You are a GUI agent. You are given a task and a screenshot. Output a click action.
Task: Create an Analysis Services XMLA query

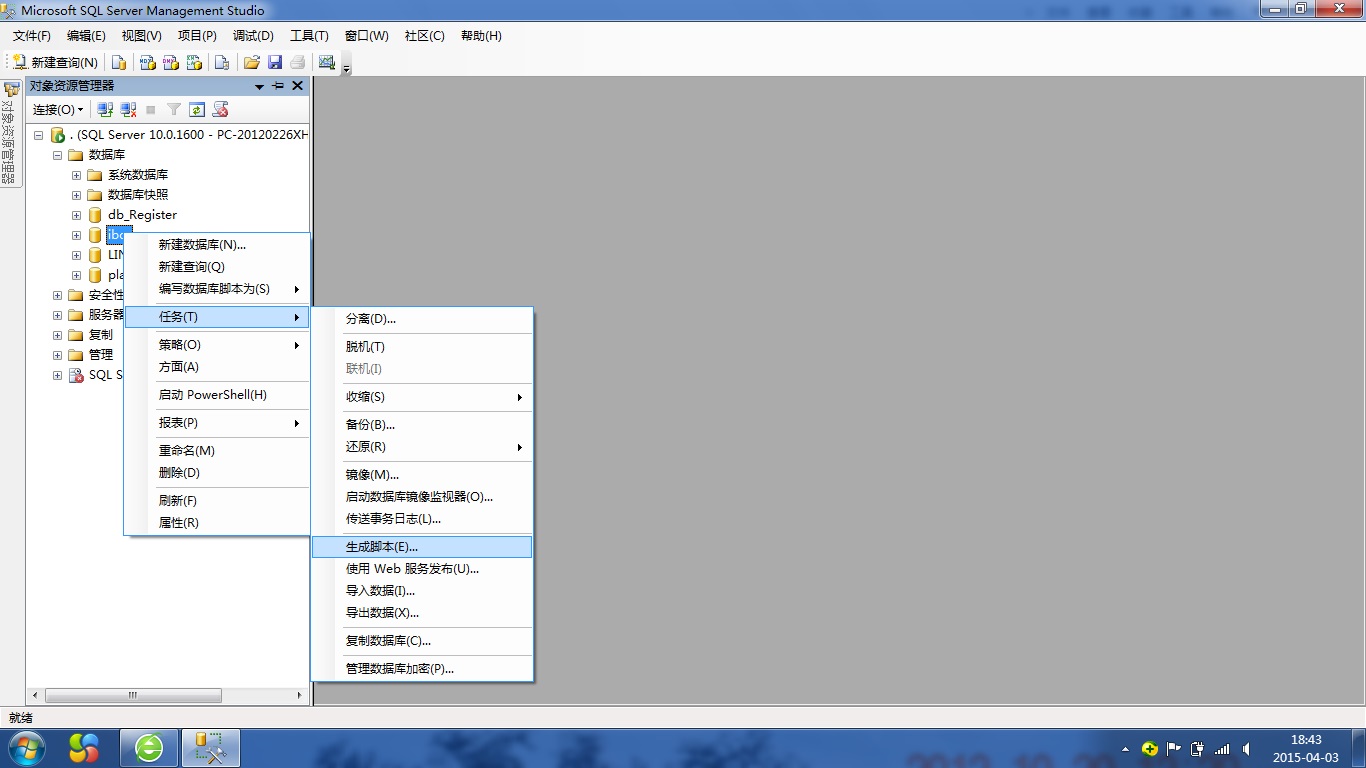(195, 62)
